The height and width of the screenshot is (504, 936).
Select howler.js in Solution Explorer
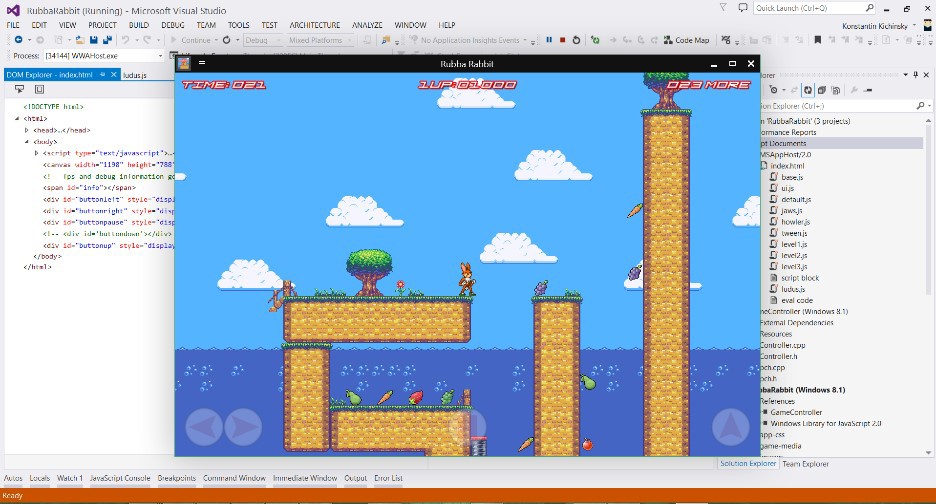[x=796, y=222]
